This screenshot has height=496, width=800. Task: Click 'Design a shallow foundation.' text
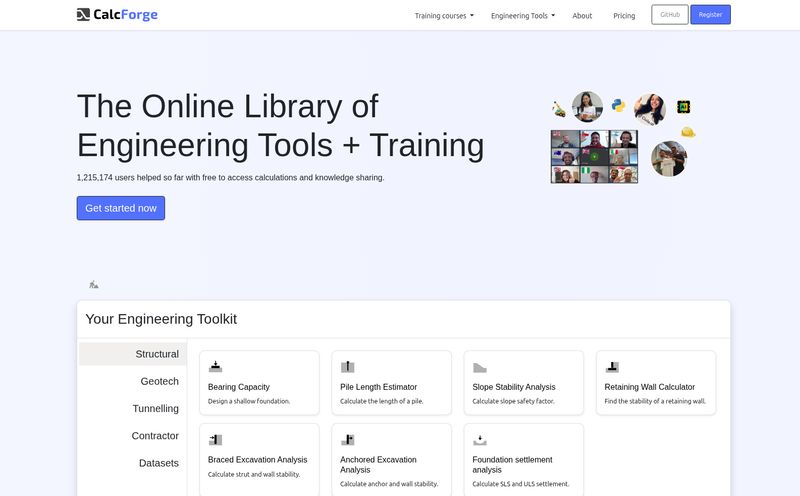249,401
